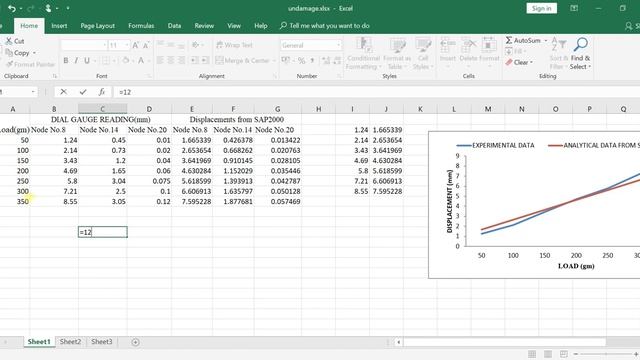Click Decrease Decimal icon
The width and height of the screenshot is (640, 360).
pos(337,60)
